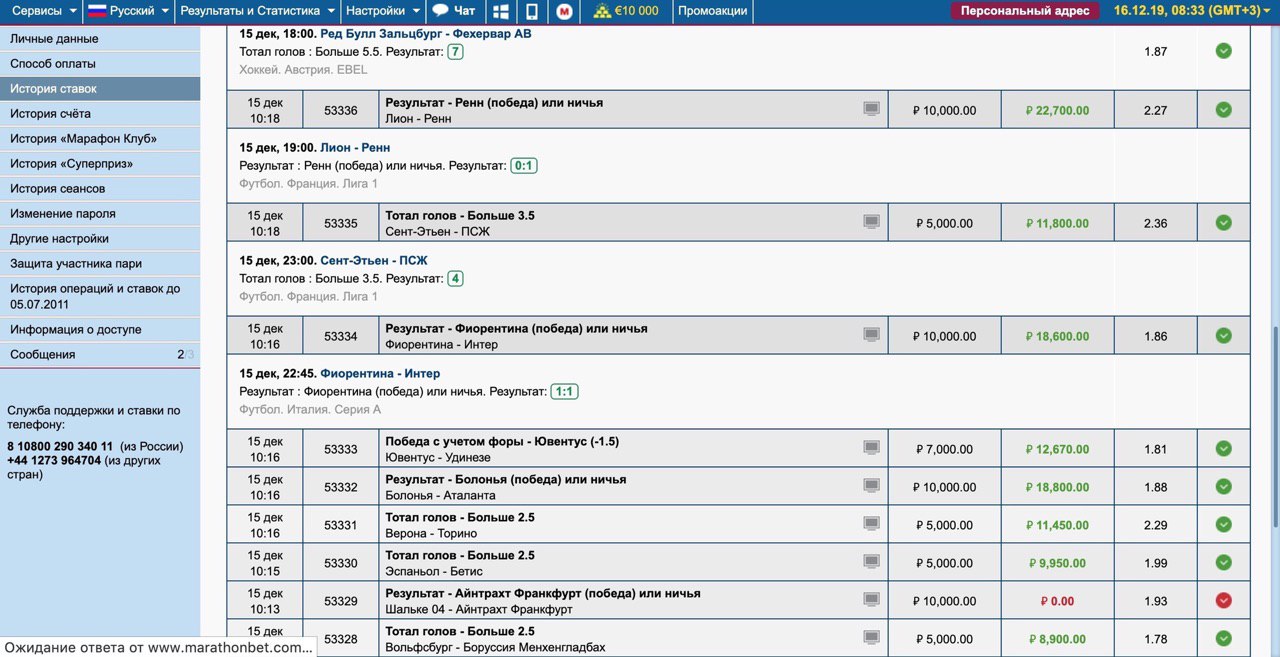Open Информация о доступе in sidebar
The image size is (1280, 657).
100,330
